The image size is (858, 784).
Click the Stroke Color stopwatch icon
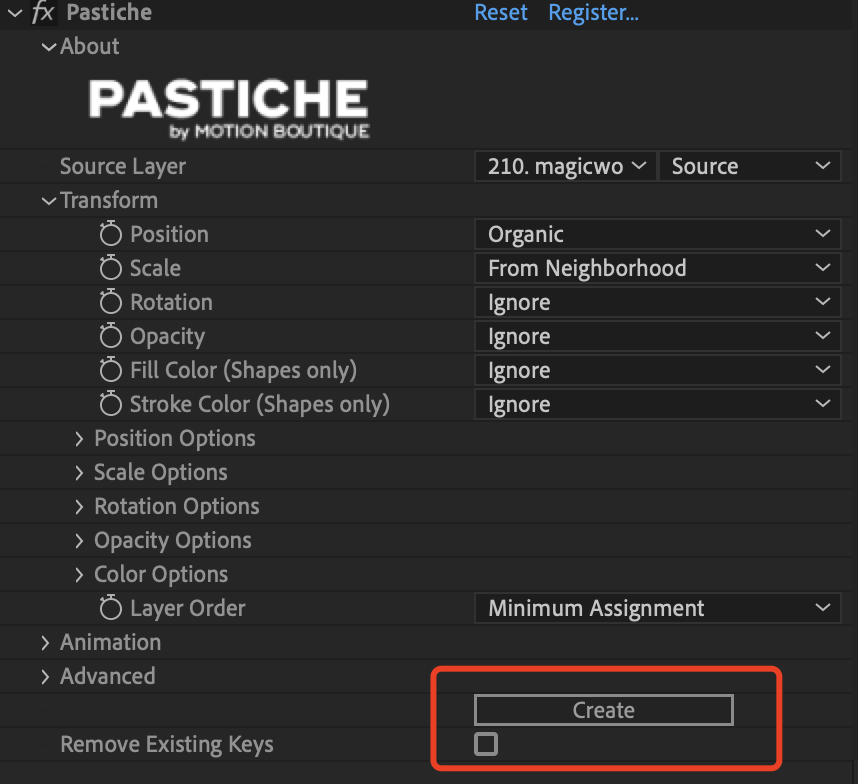(110, 405)
